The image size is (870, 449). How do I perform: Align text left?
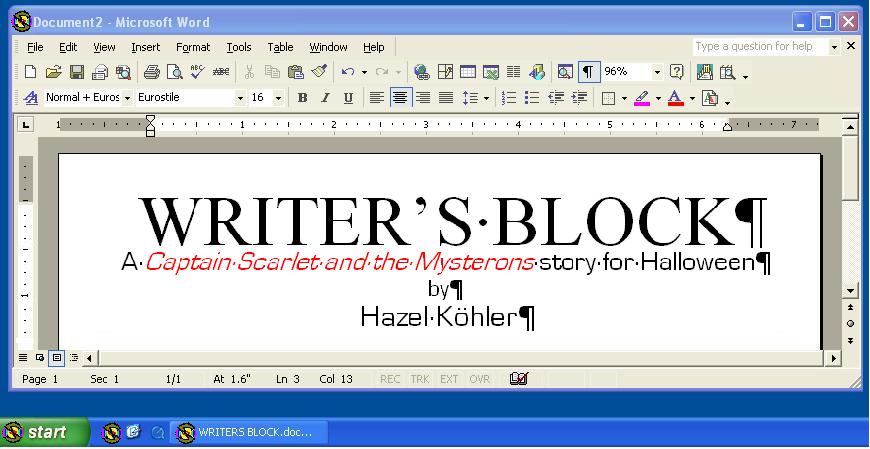tap(377, 98)
